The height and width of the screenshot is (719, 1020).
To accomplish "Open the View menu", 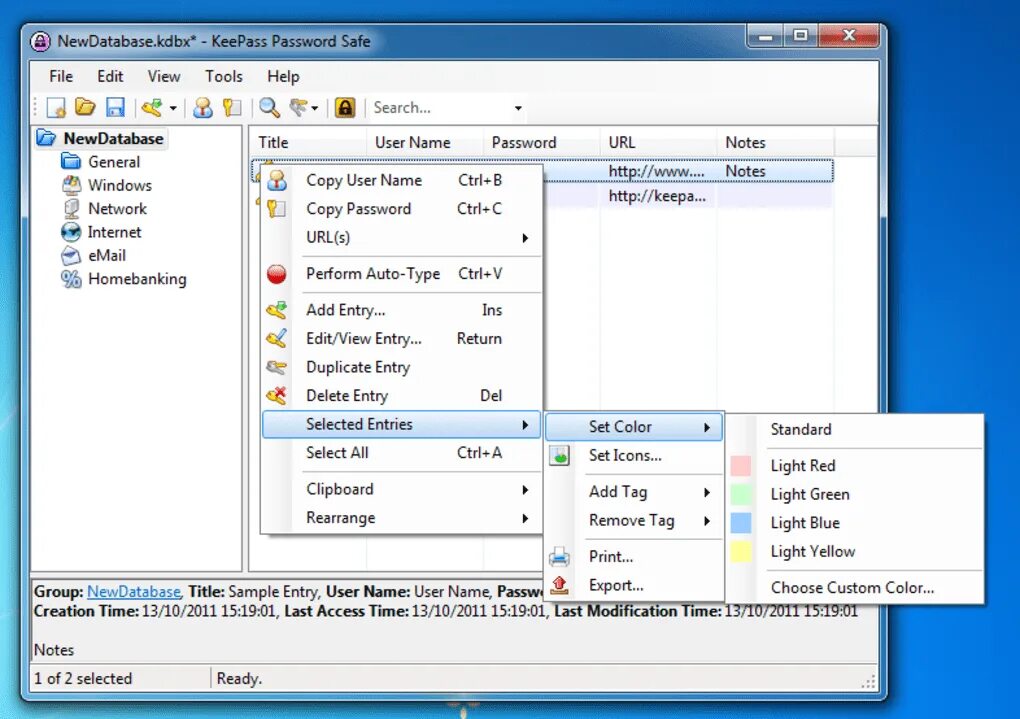I will click(164, 76).
